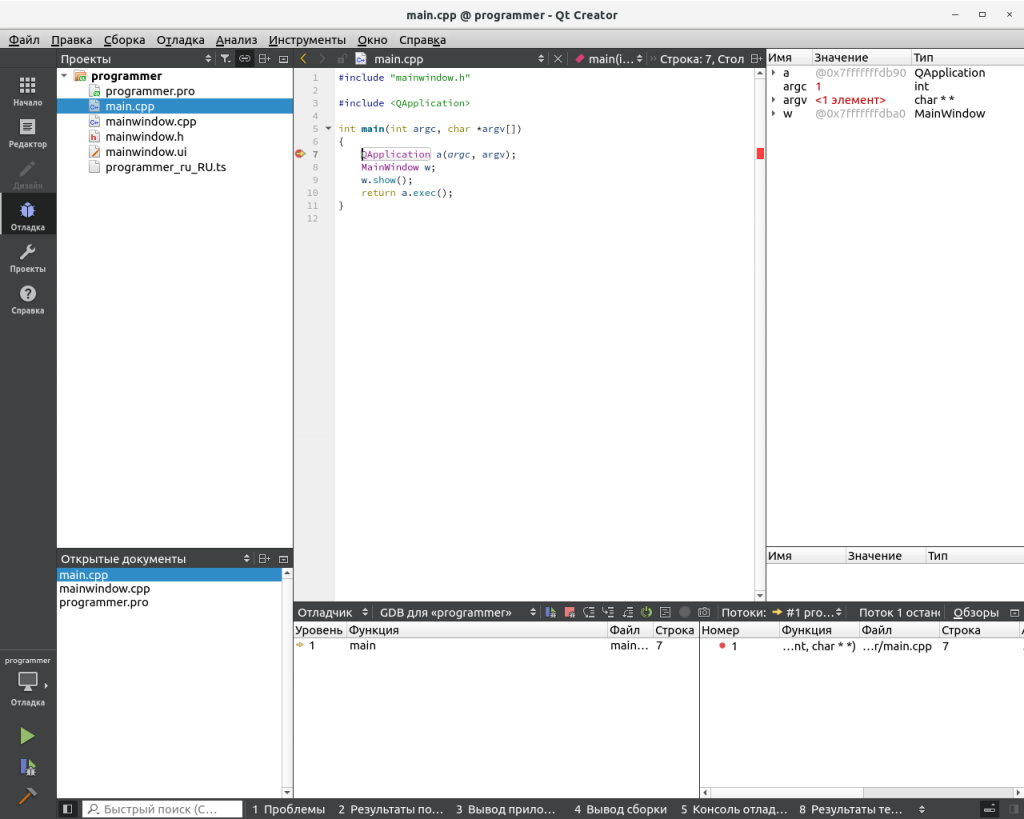Open the Файл menu
The width and height of the screenshot is (1024, 819).
(x=24, y=40)
